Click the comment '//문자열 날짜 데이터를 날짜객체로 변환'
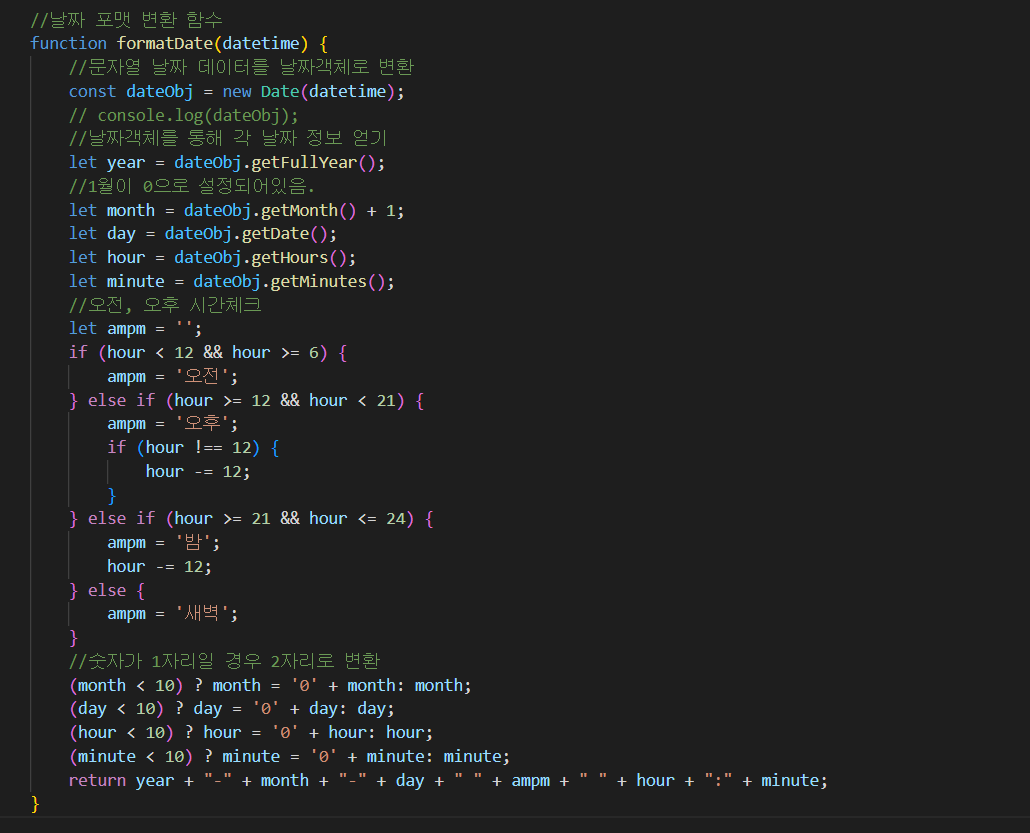The width and height of the screenshot is (1030, 833). coord(241,67)
